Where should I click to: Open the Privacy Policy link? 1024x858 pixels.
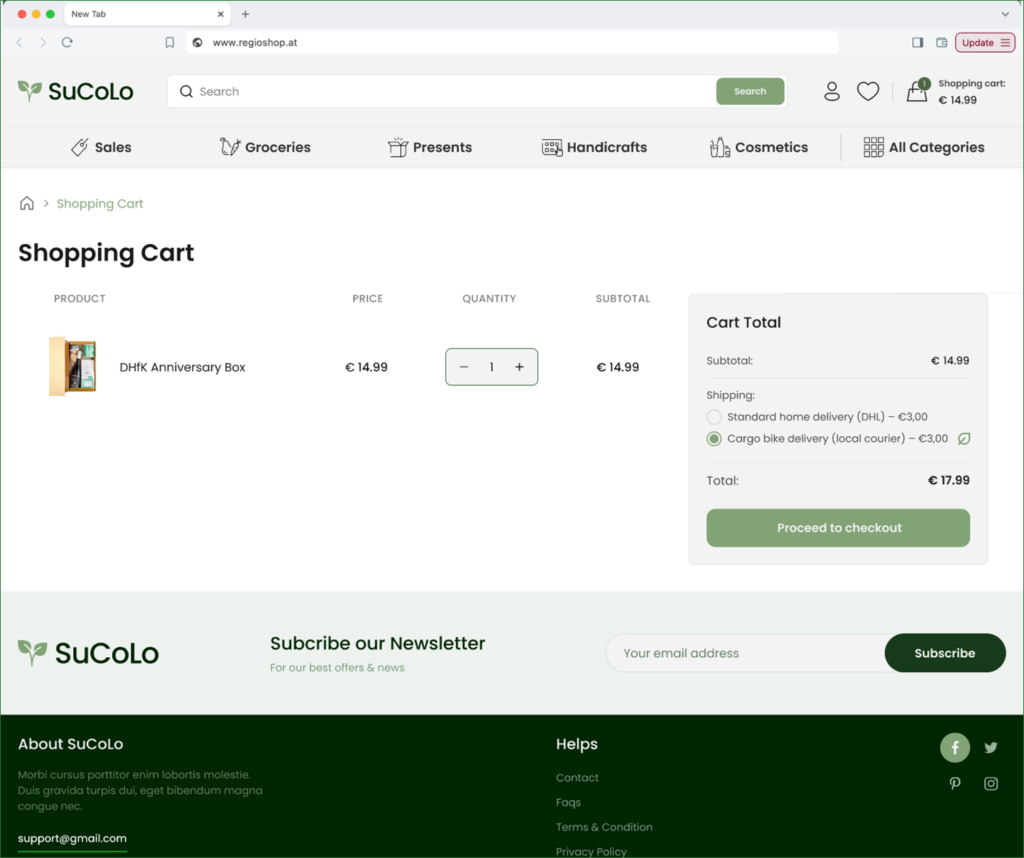(x=591, y=851)
